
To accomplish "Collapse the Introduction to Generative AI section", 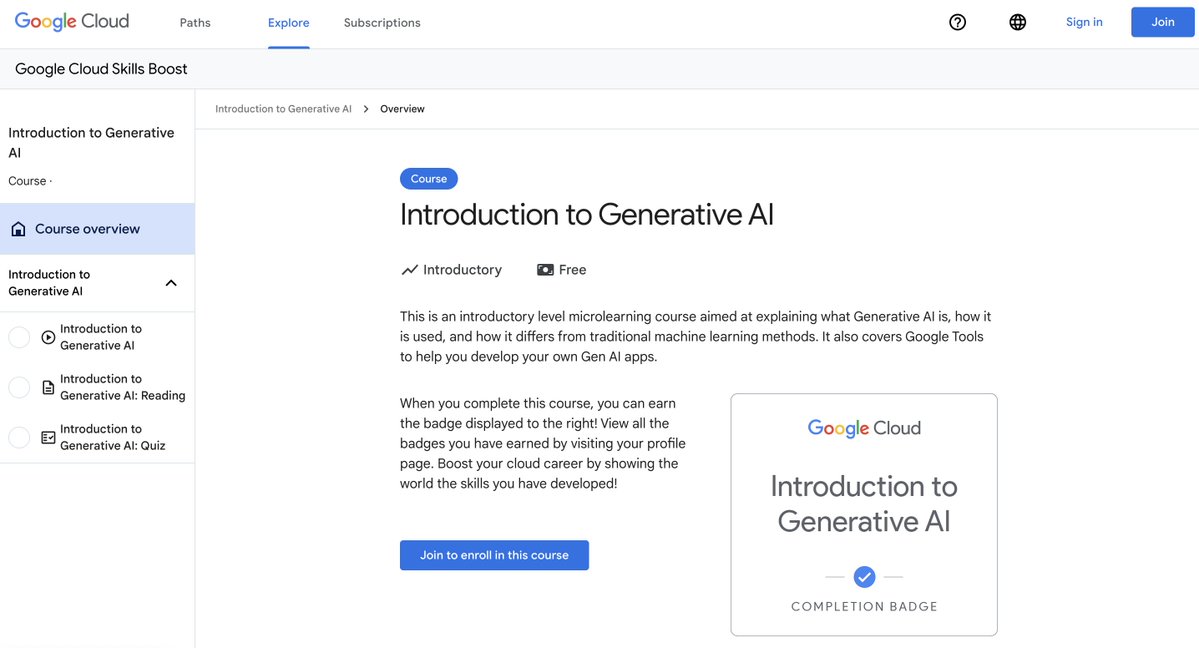I will click(x=171, y=283).
